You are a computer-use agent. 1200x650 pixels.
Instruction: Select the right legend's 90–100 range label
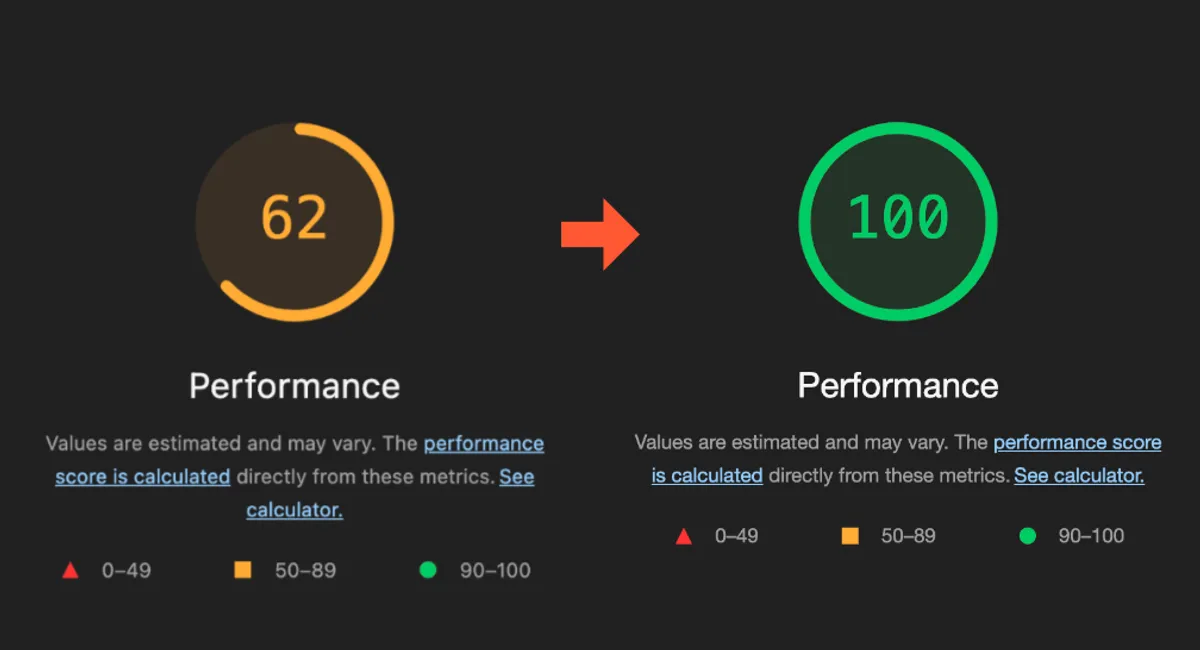[x=1091, y=536]
